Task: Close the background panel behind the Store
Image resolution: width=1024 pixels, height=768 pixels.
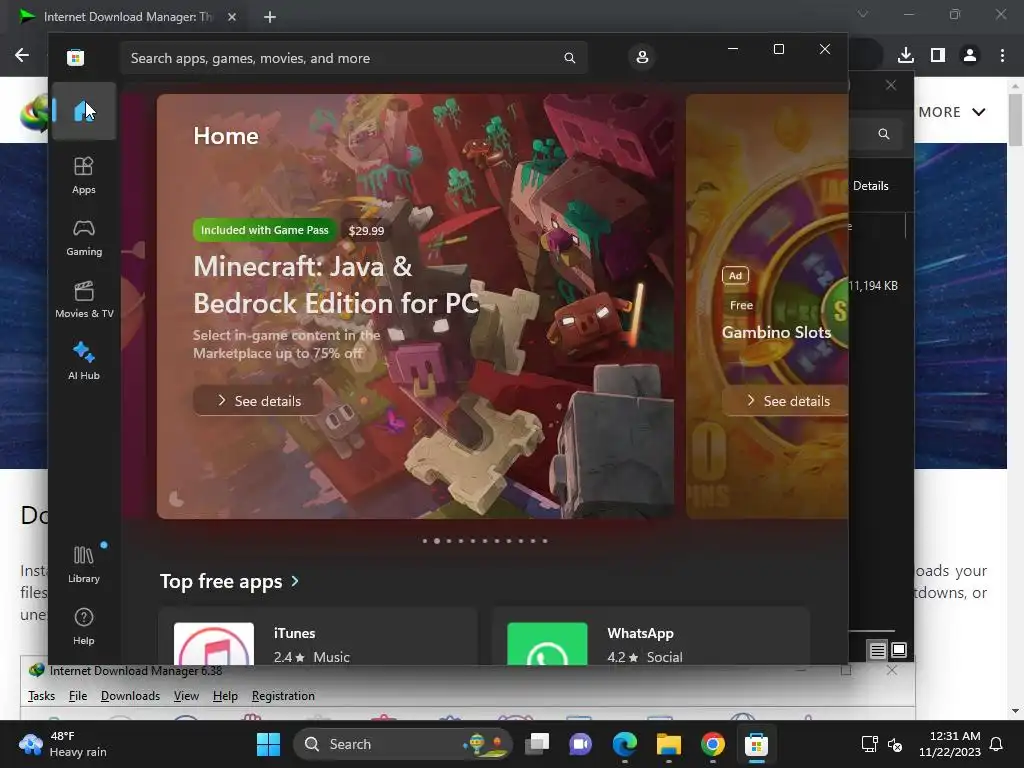Action: [891, 85]
